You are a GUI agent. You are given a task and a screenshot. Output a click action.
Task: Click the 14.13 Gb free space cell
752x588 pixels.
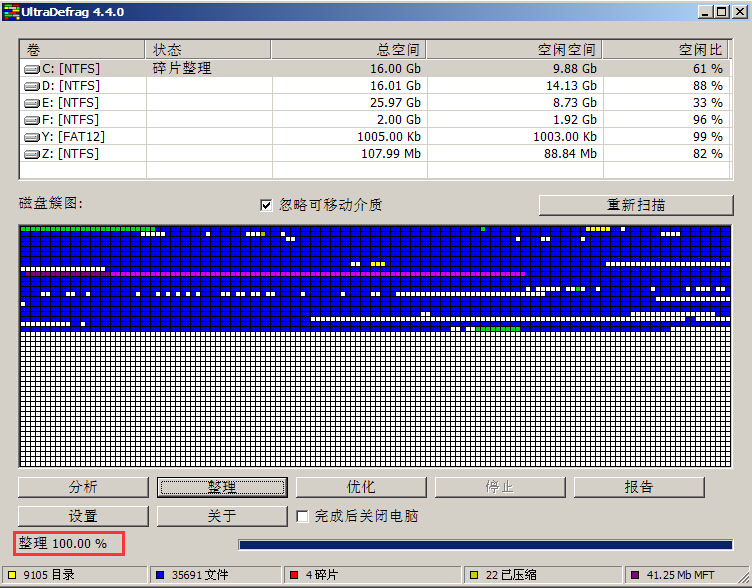tap(571, 86)
